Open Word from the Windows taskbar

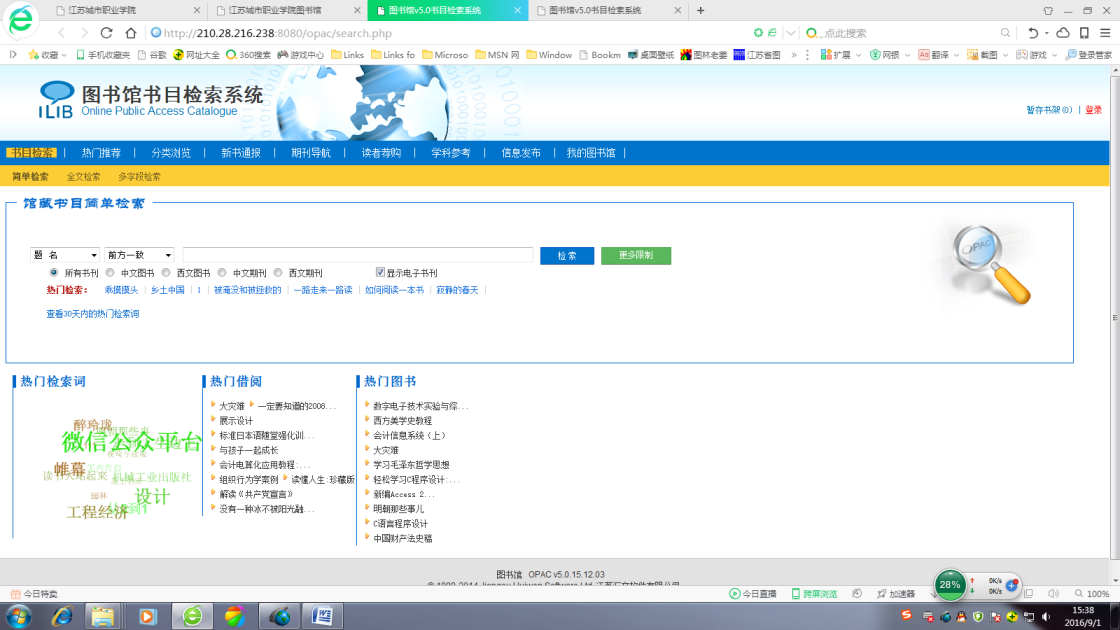tap(322, 615)
